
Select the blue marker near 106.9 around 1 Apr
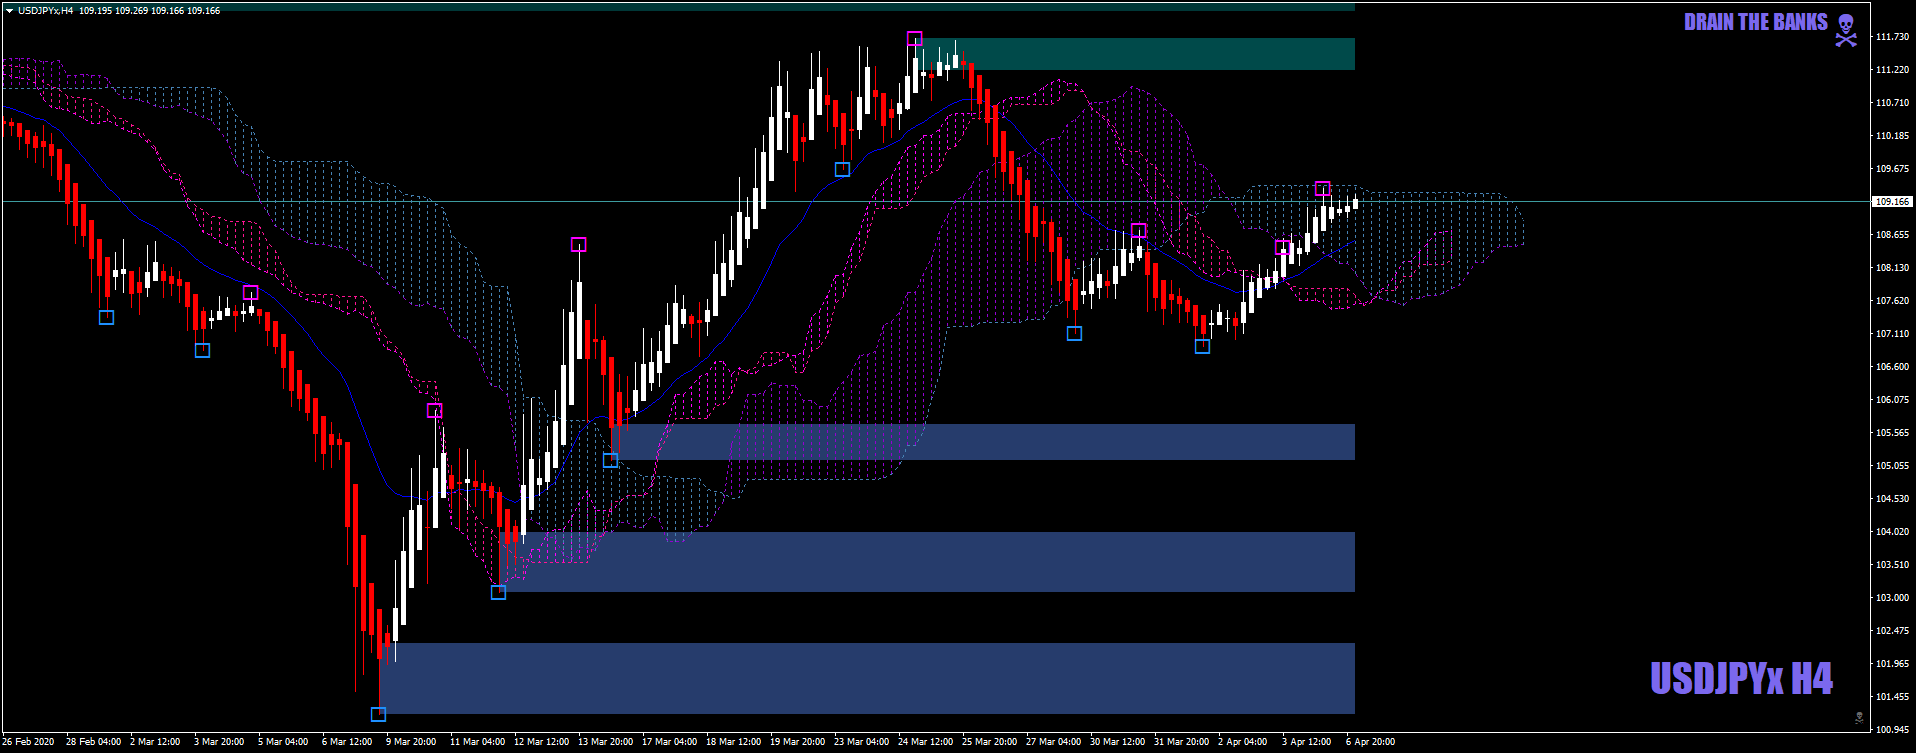pyautogui.click(x=1202, y=346)
